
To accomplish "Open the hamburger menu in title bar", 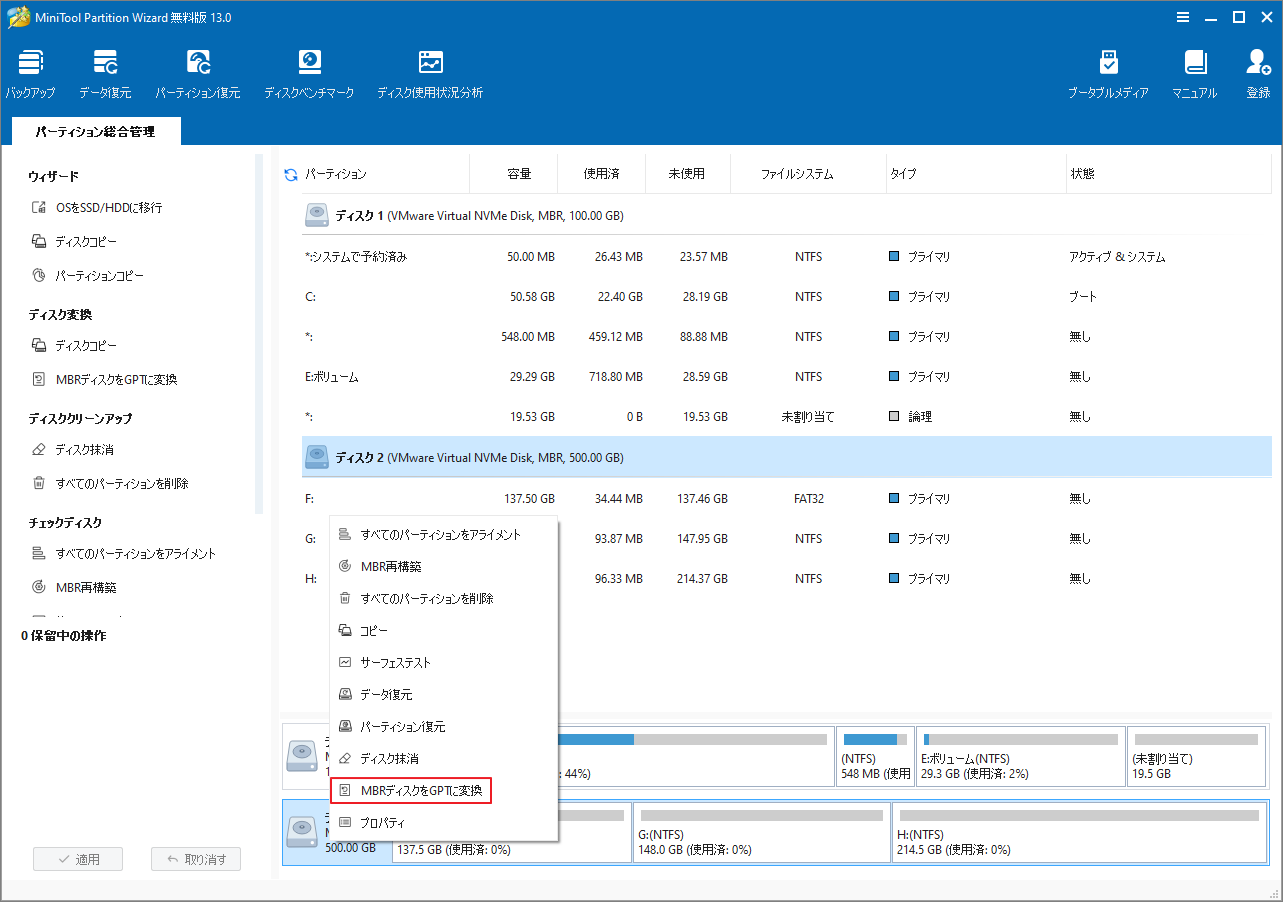I will click(1183, 17).
